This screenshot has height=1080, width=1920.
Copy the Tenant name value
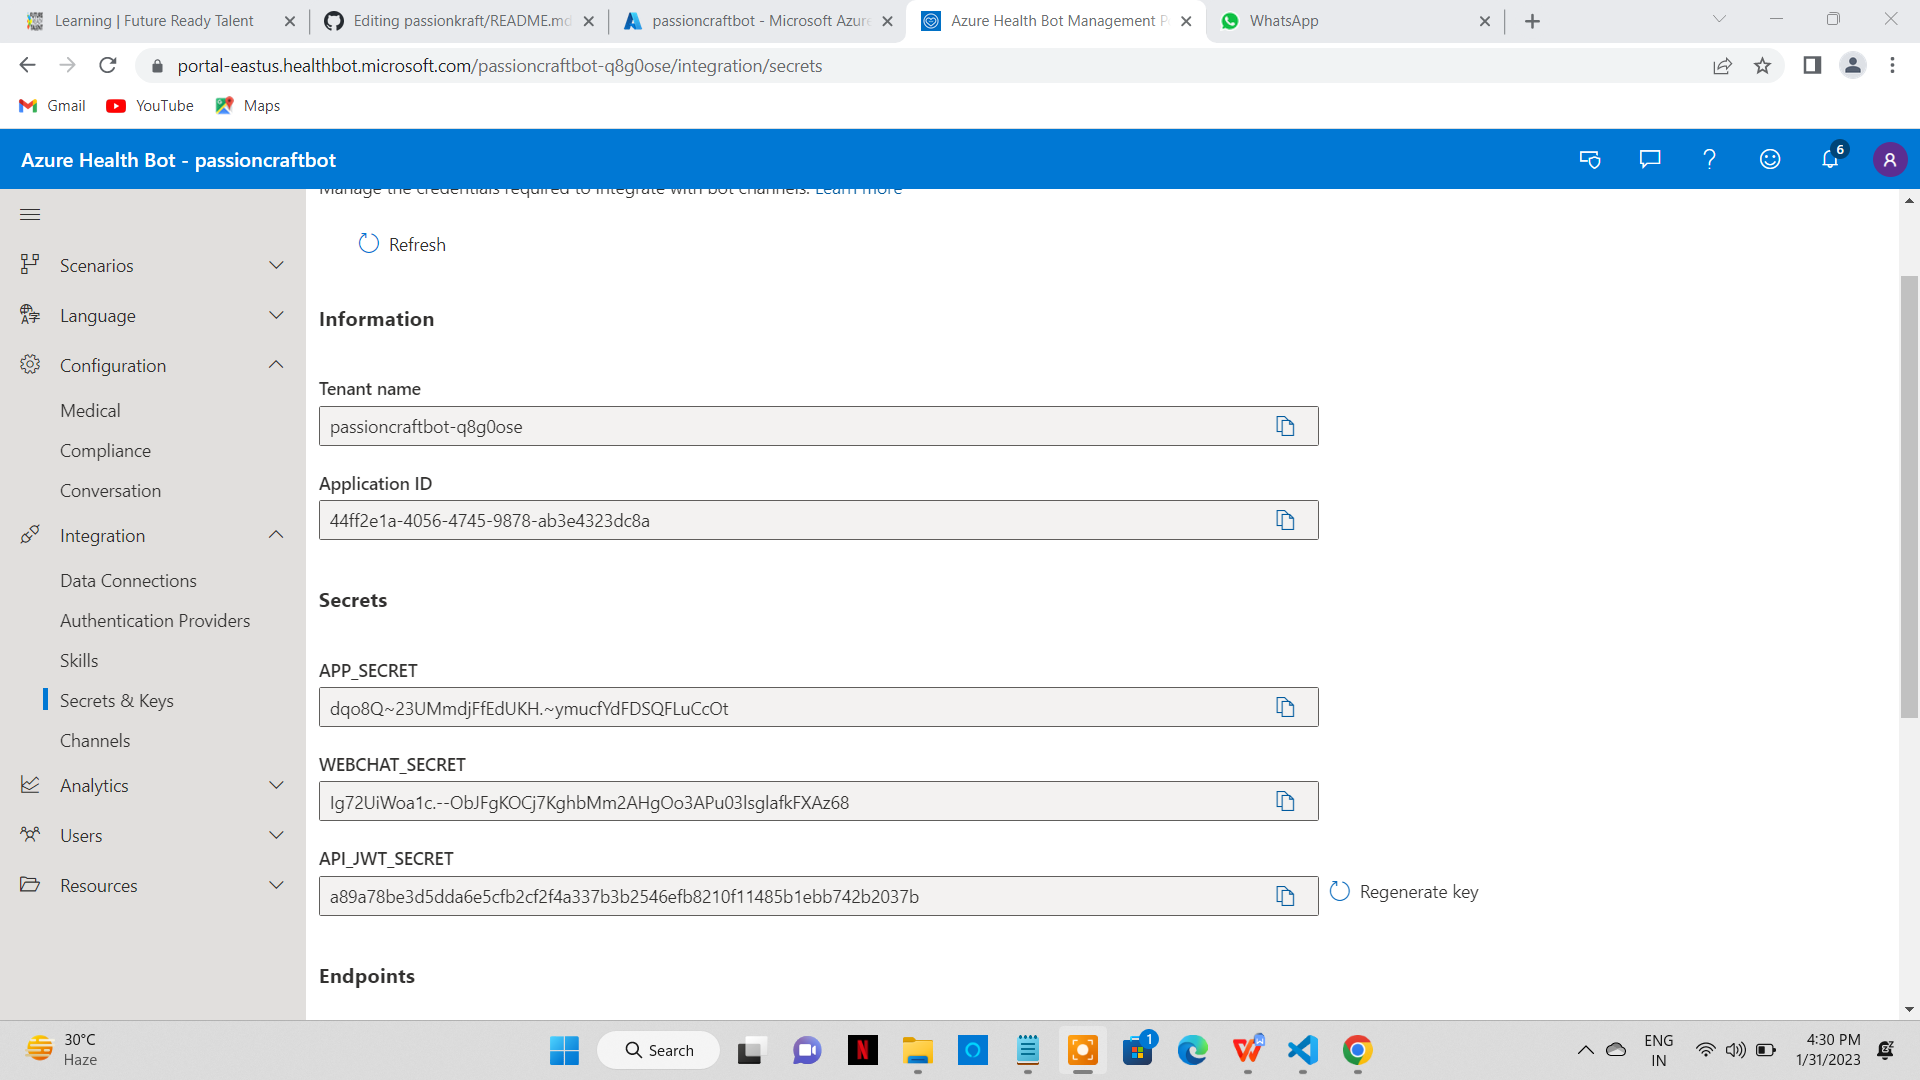tap(1284, 425)
